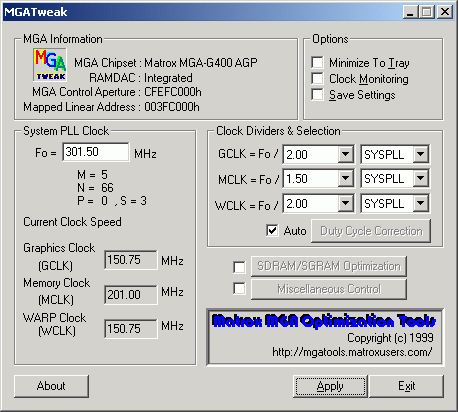Expand the MCLK divider dropdown
This screenshot has height=412, width=458.
[x=345, y=179]
